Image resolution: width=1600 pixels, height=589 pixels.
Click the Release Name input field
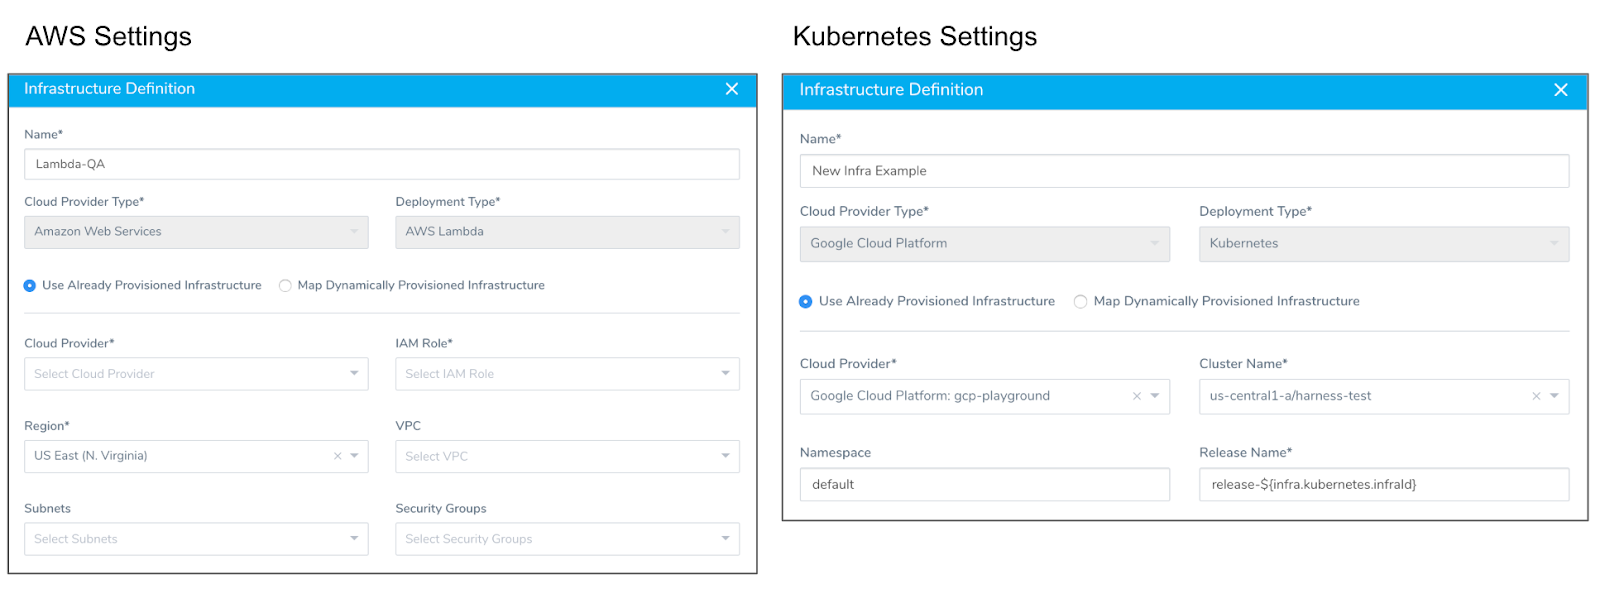[1384, 485]
